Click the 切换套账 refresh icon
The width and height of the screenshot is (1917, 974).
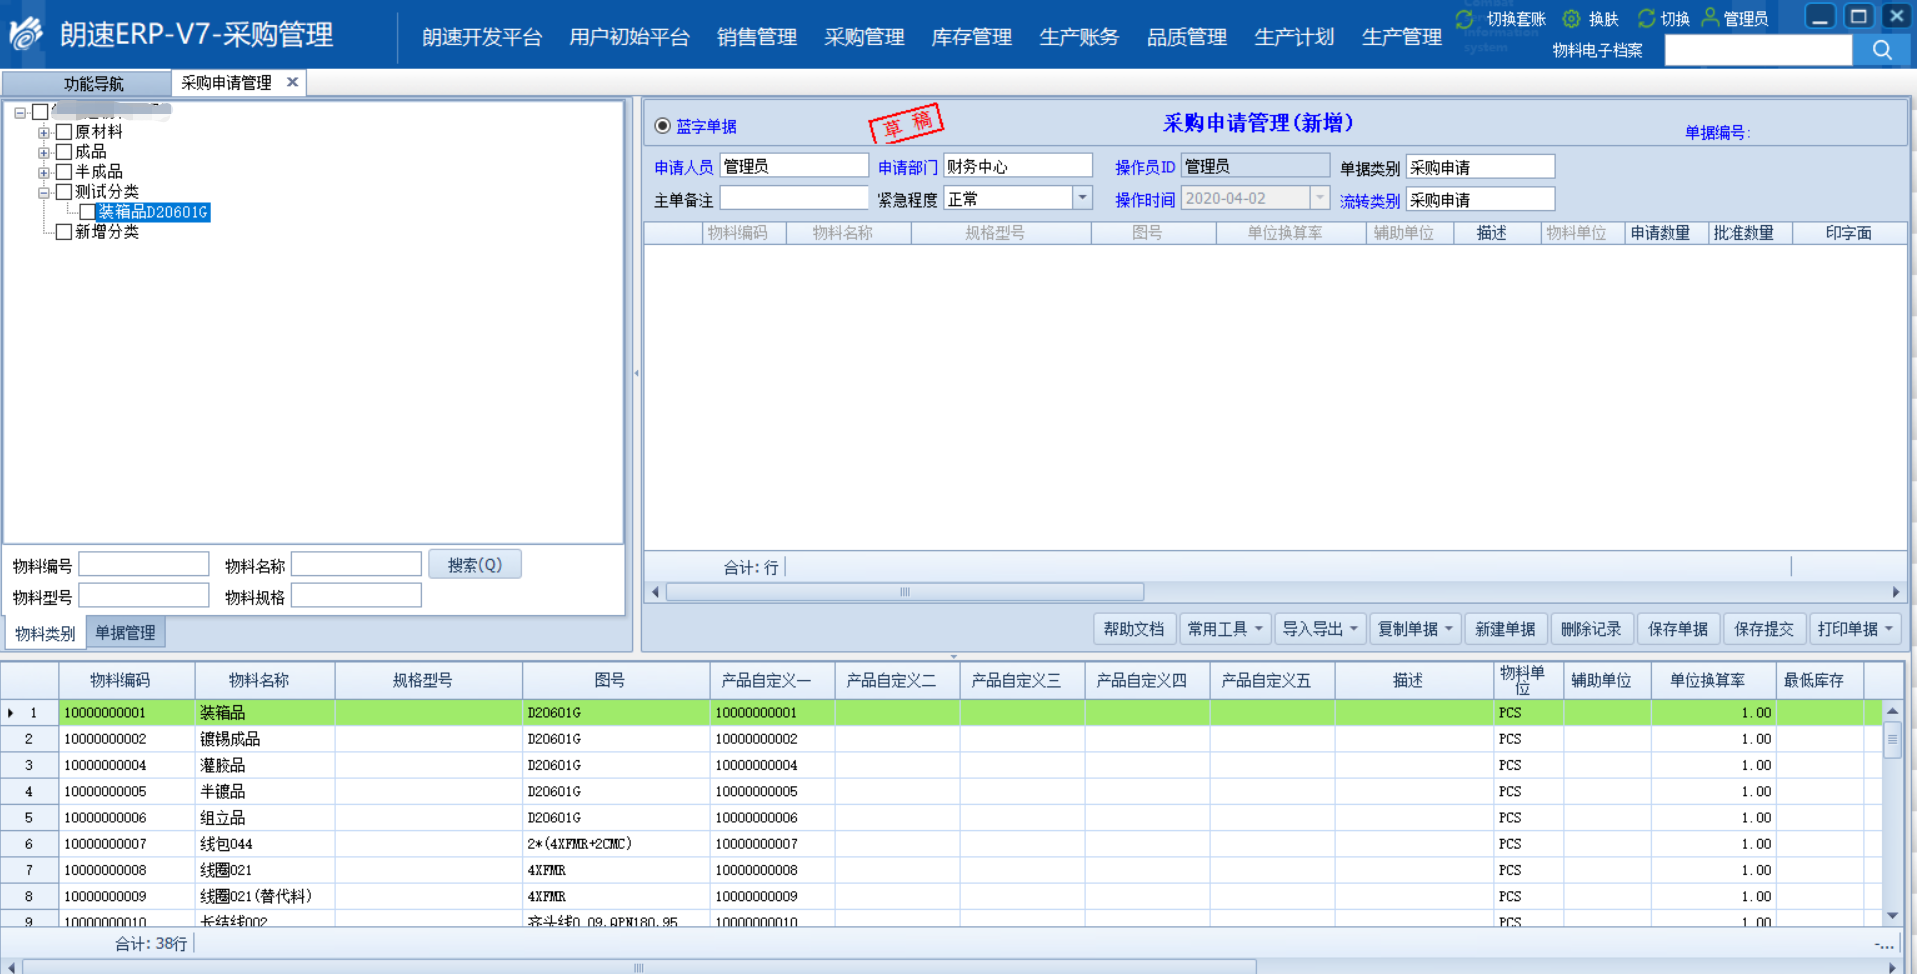(x=1464, y=19)
